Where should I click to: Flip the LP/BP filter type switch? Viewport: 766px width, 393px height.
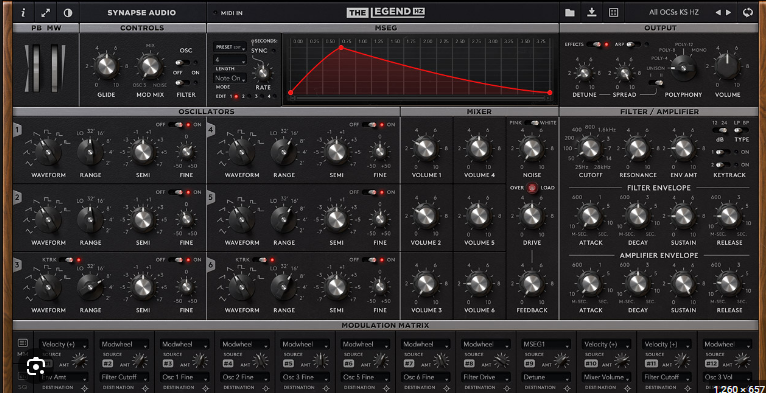[x=742, y=130]
